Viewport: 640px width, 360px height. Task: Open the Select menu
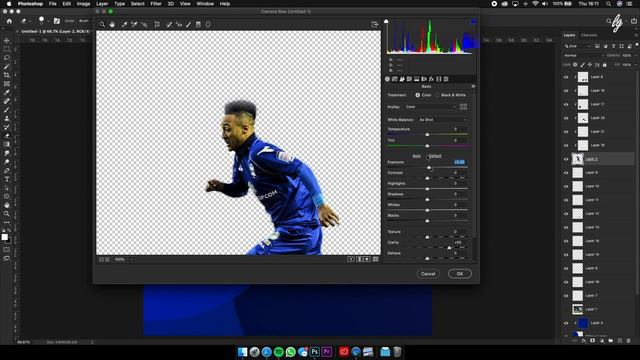pyautogui.click(x=138, y=4)
